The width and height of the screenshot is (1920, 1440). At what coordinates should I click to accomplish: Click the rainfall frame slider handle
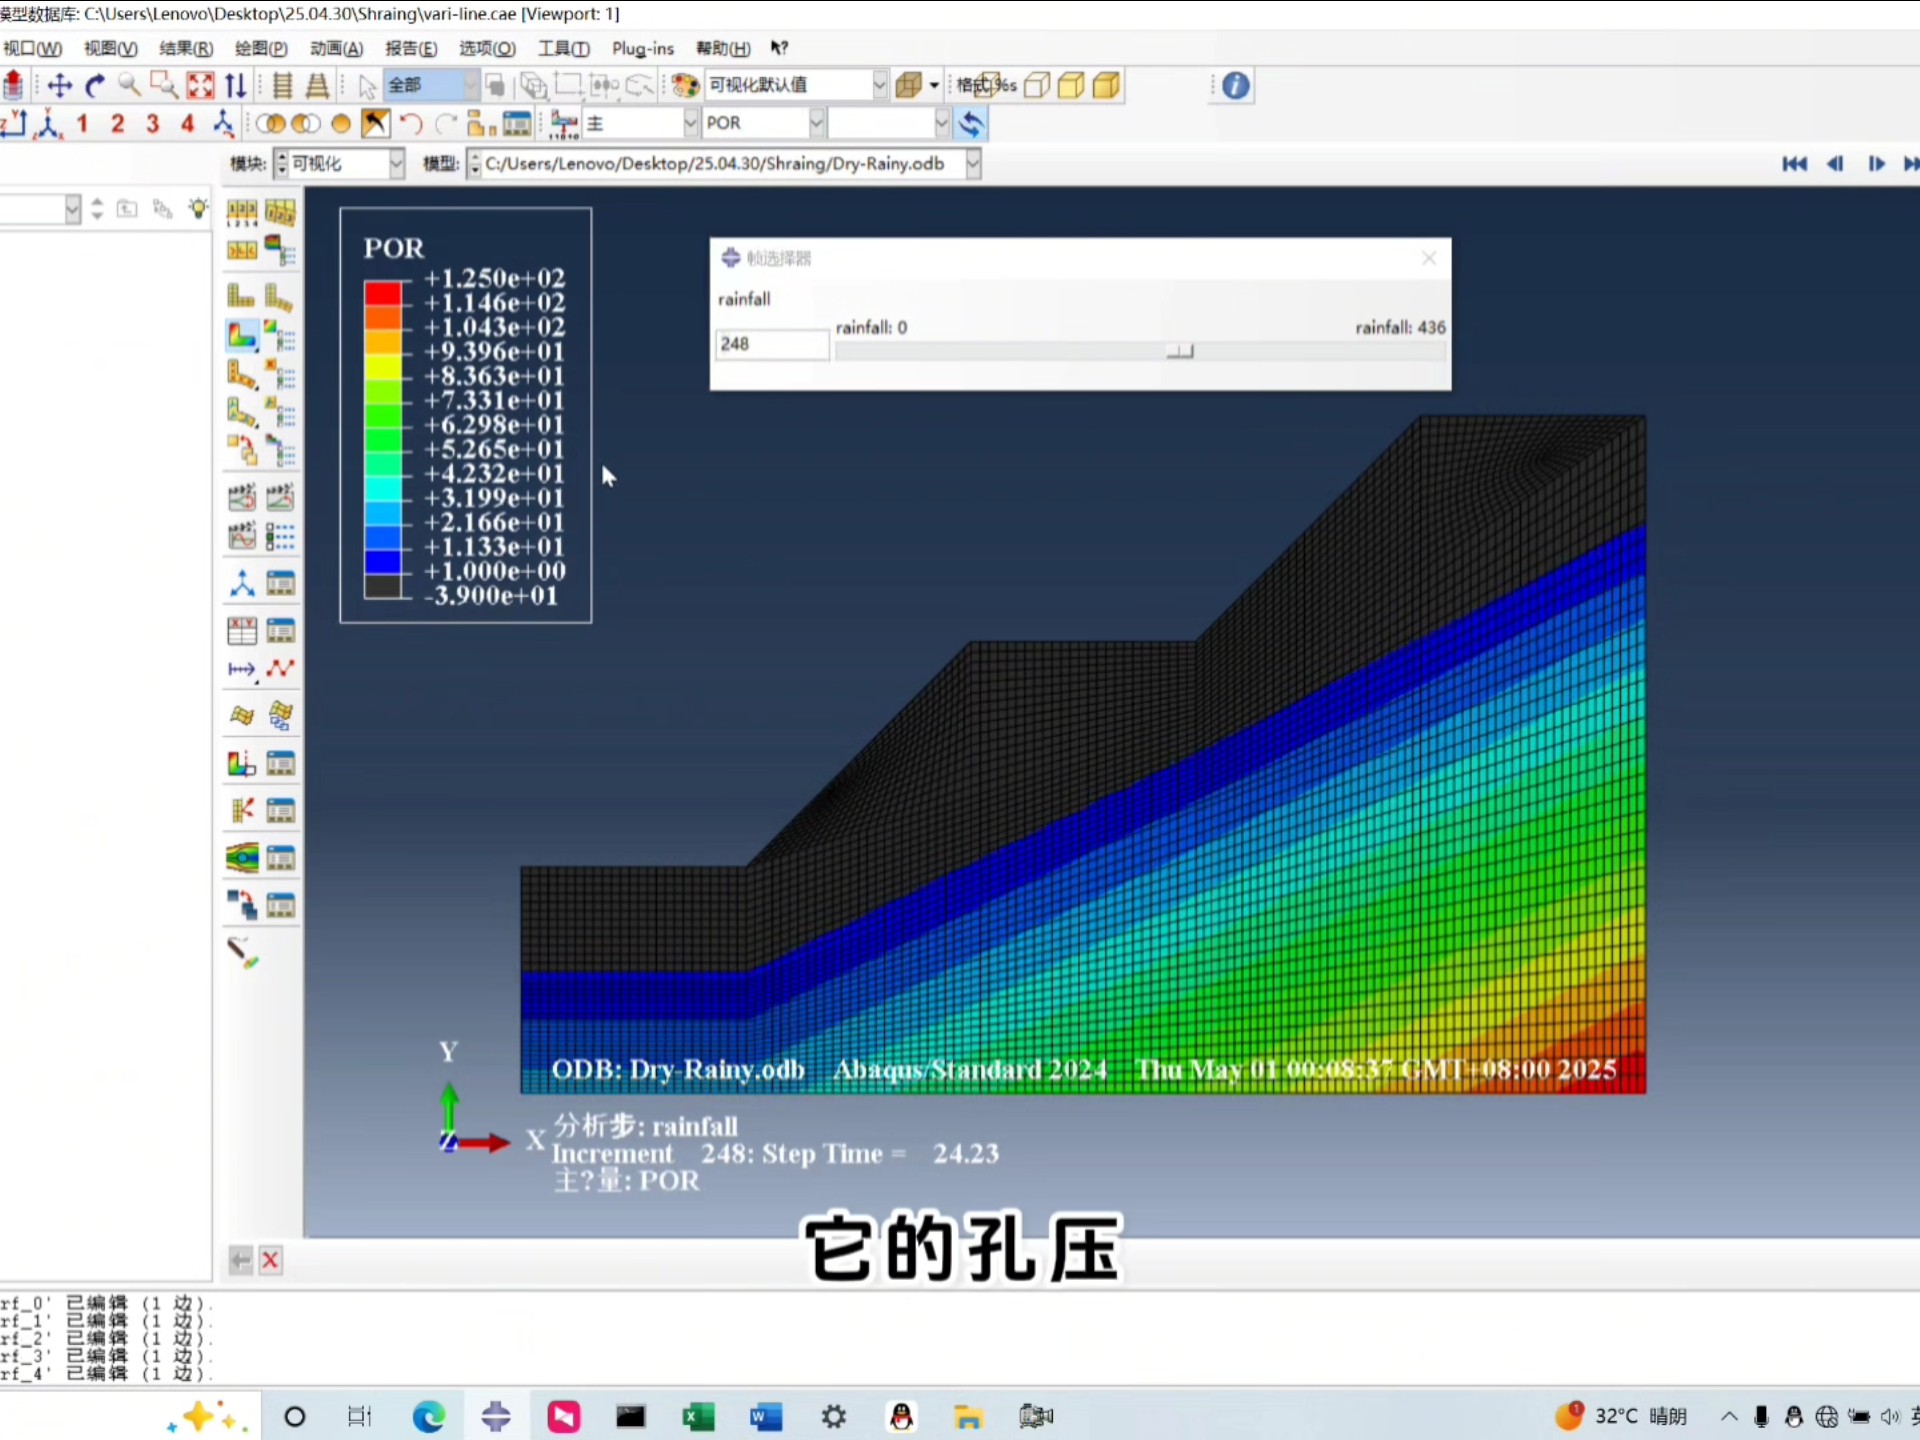[x=1180, y=351]
